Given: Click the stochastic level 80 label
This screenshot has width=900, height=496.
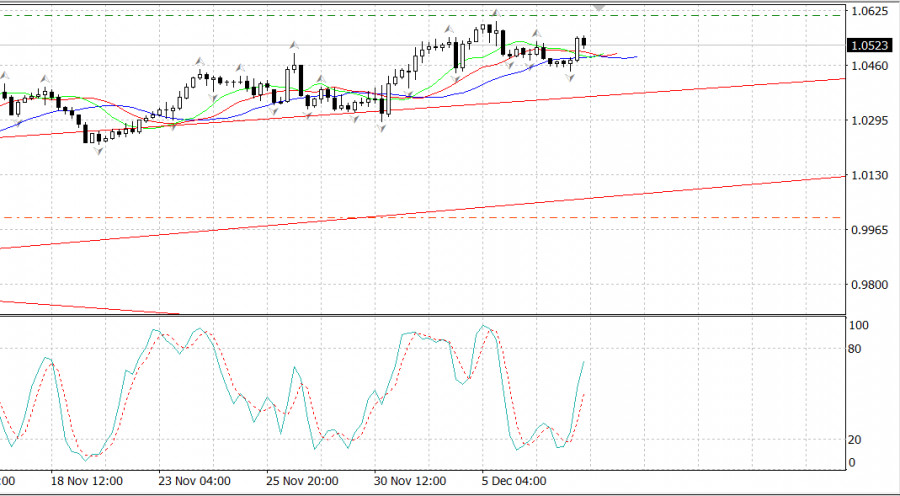Looking at the screenshot, I should tap(856, 350).
